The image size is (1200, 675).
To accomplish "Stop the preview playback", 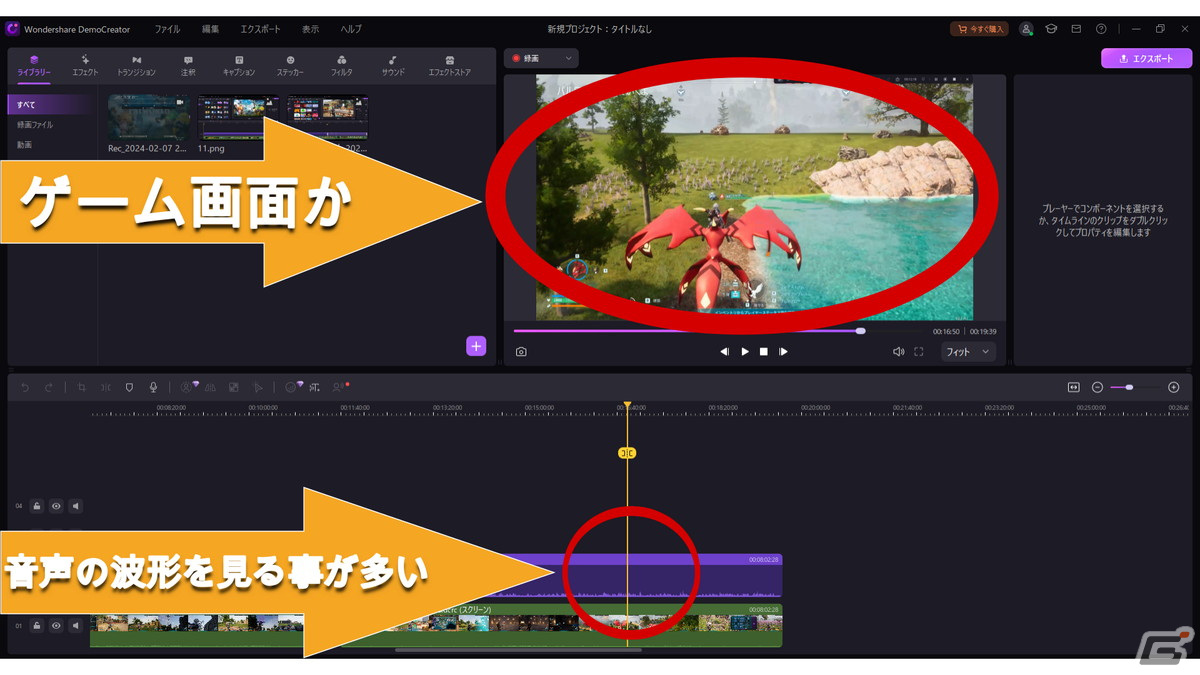I will (764, 352).
